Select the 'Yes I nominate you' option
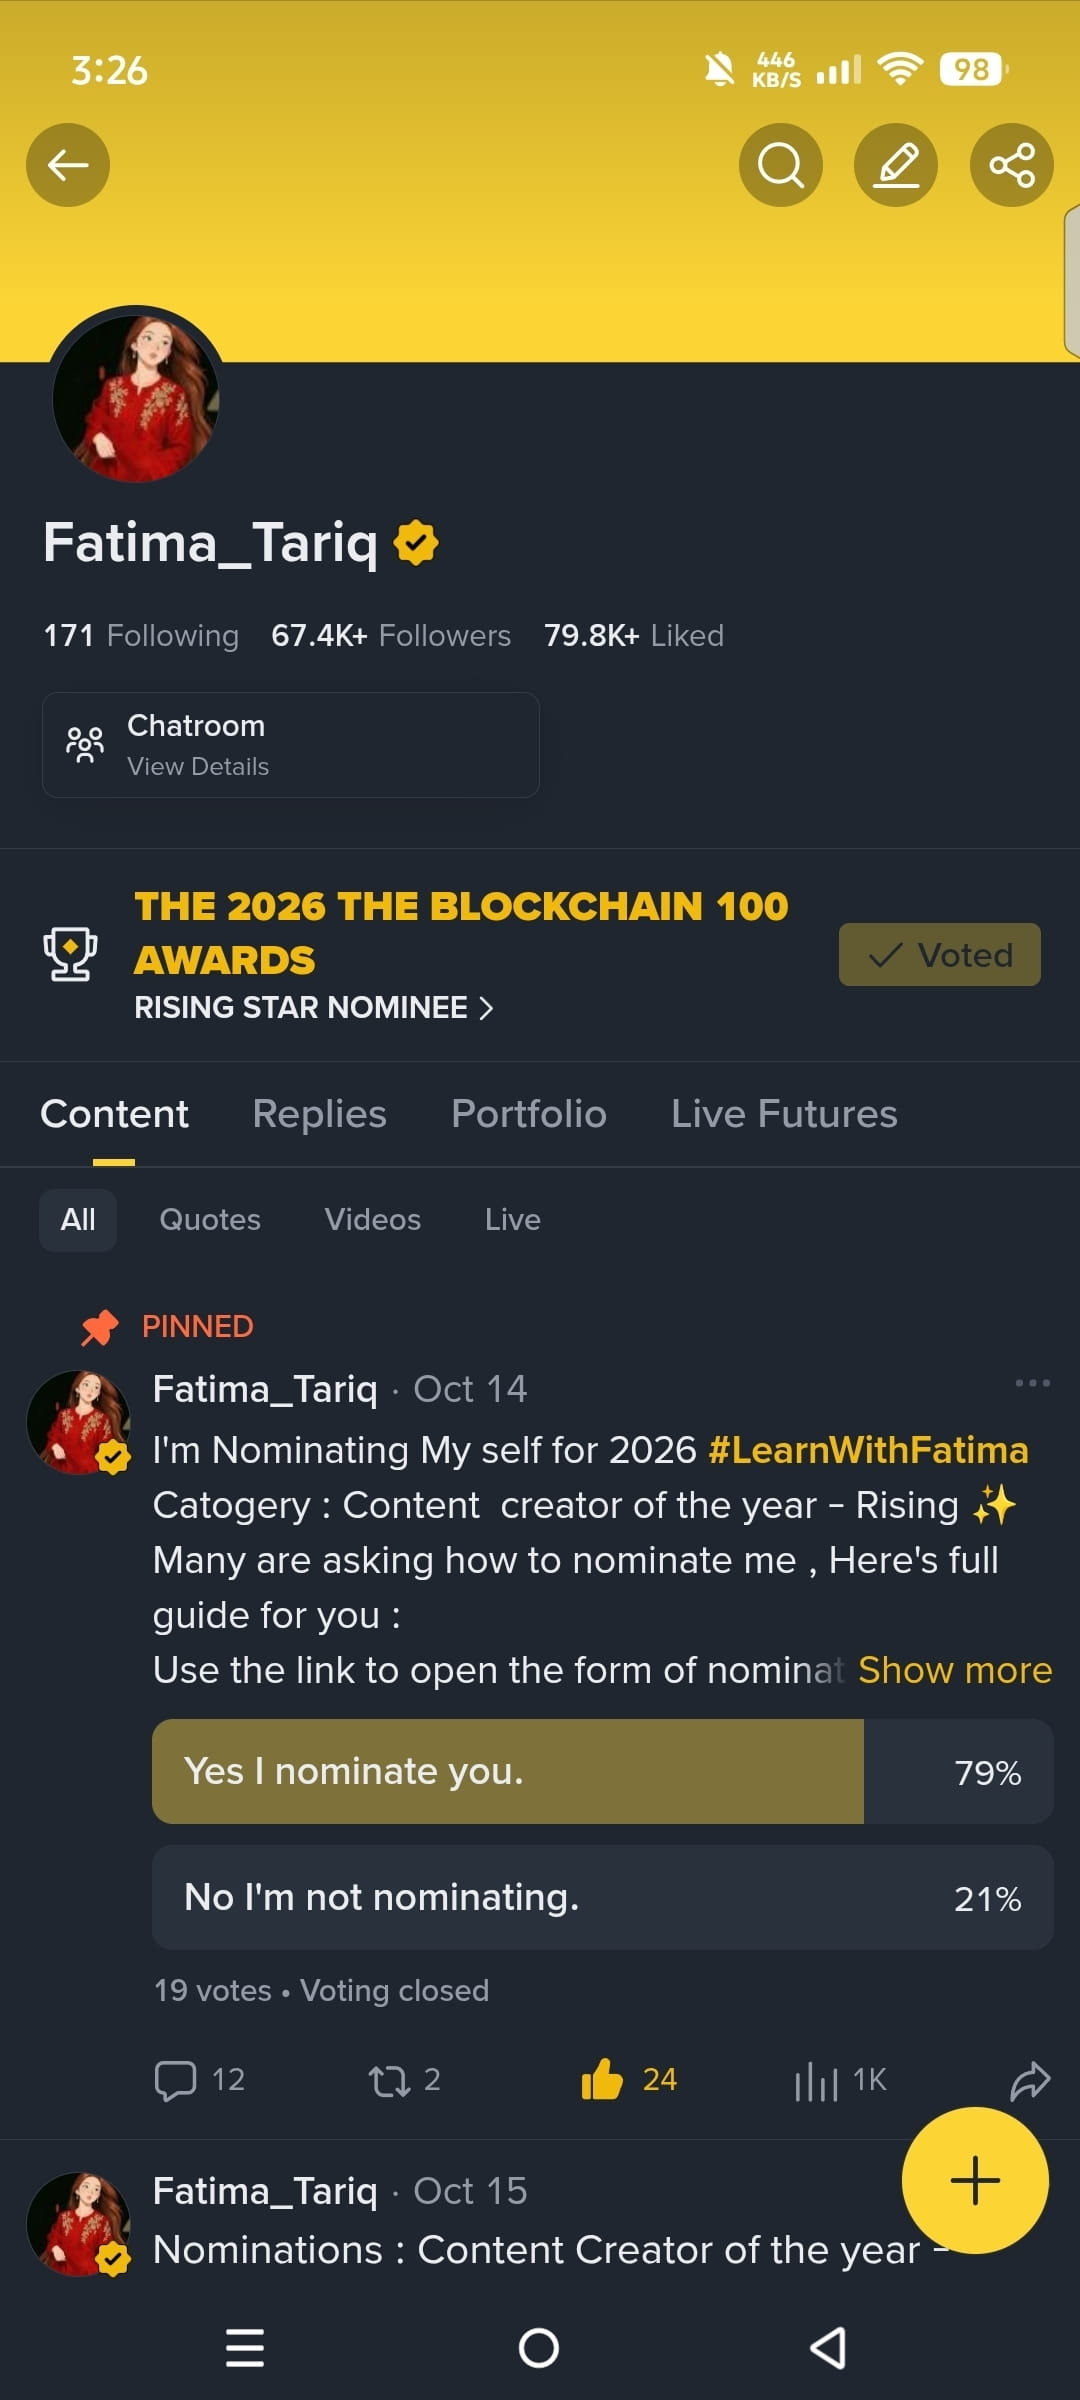This screenshot has height=2400, width=1080. [x=602, y=1771]
